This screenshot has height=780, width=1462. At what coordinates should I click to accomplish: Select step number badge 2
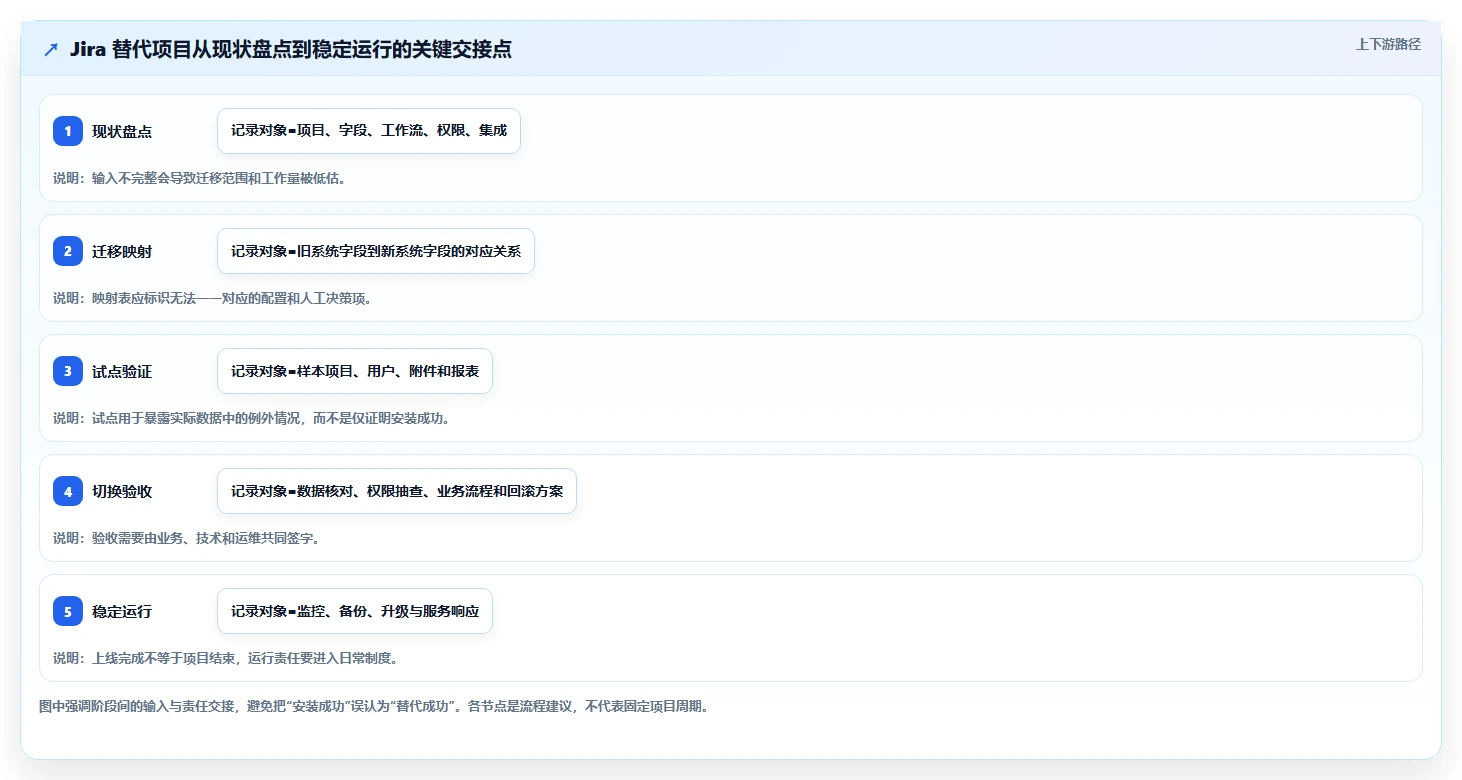point(68,251)
